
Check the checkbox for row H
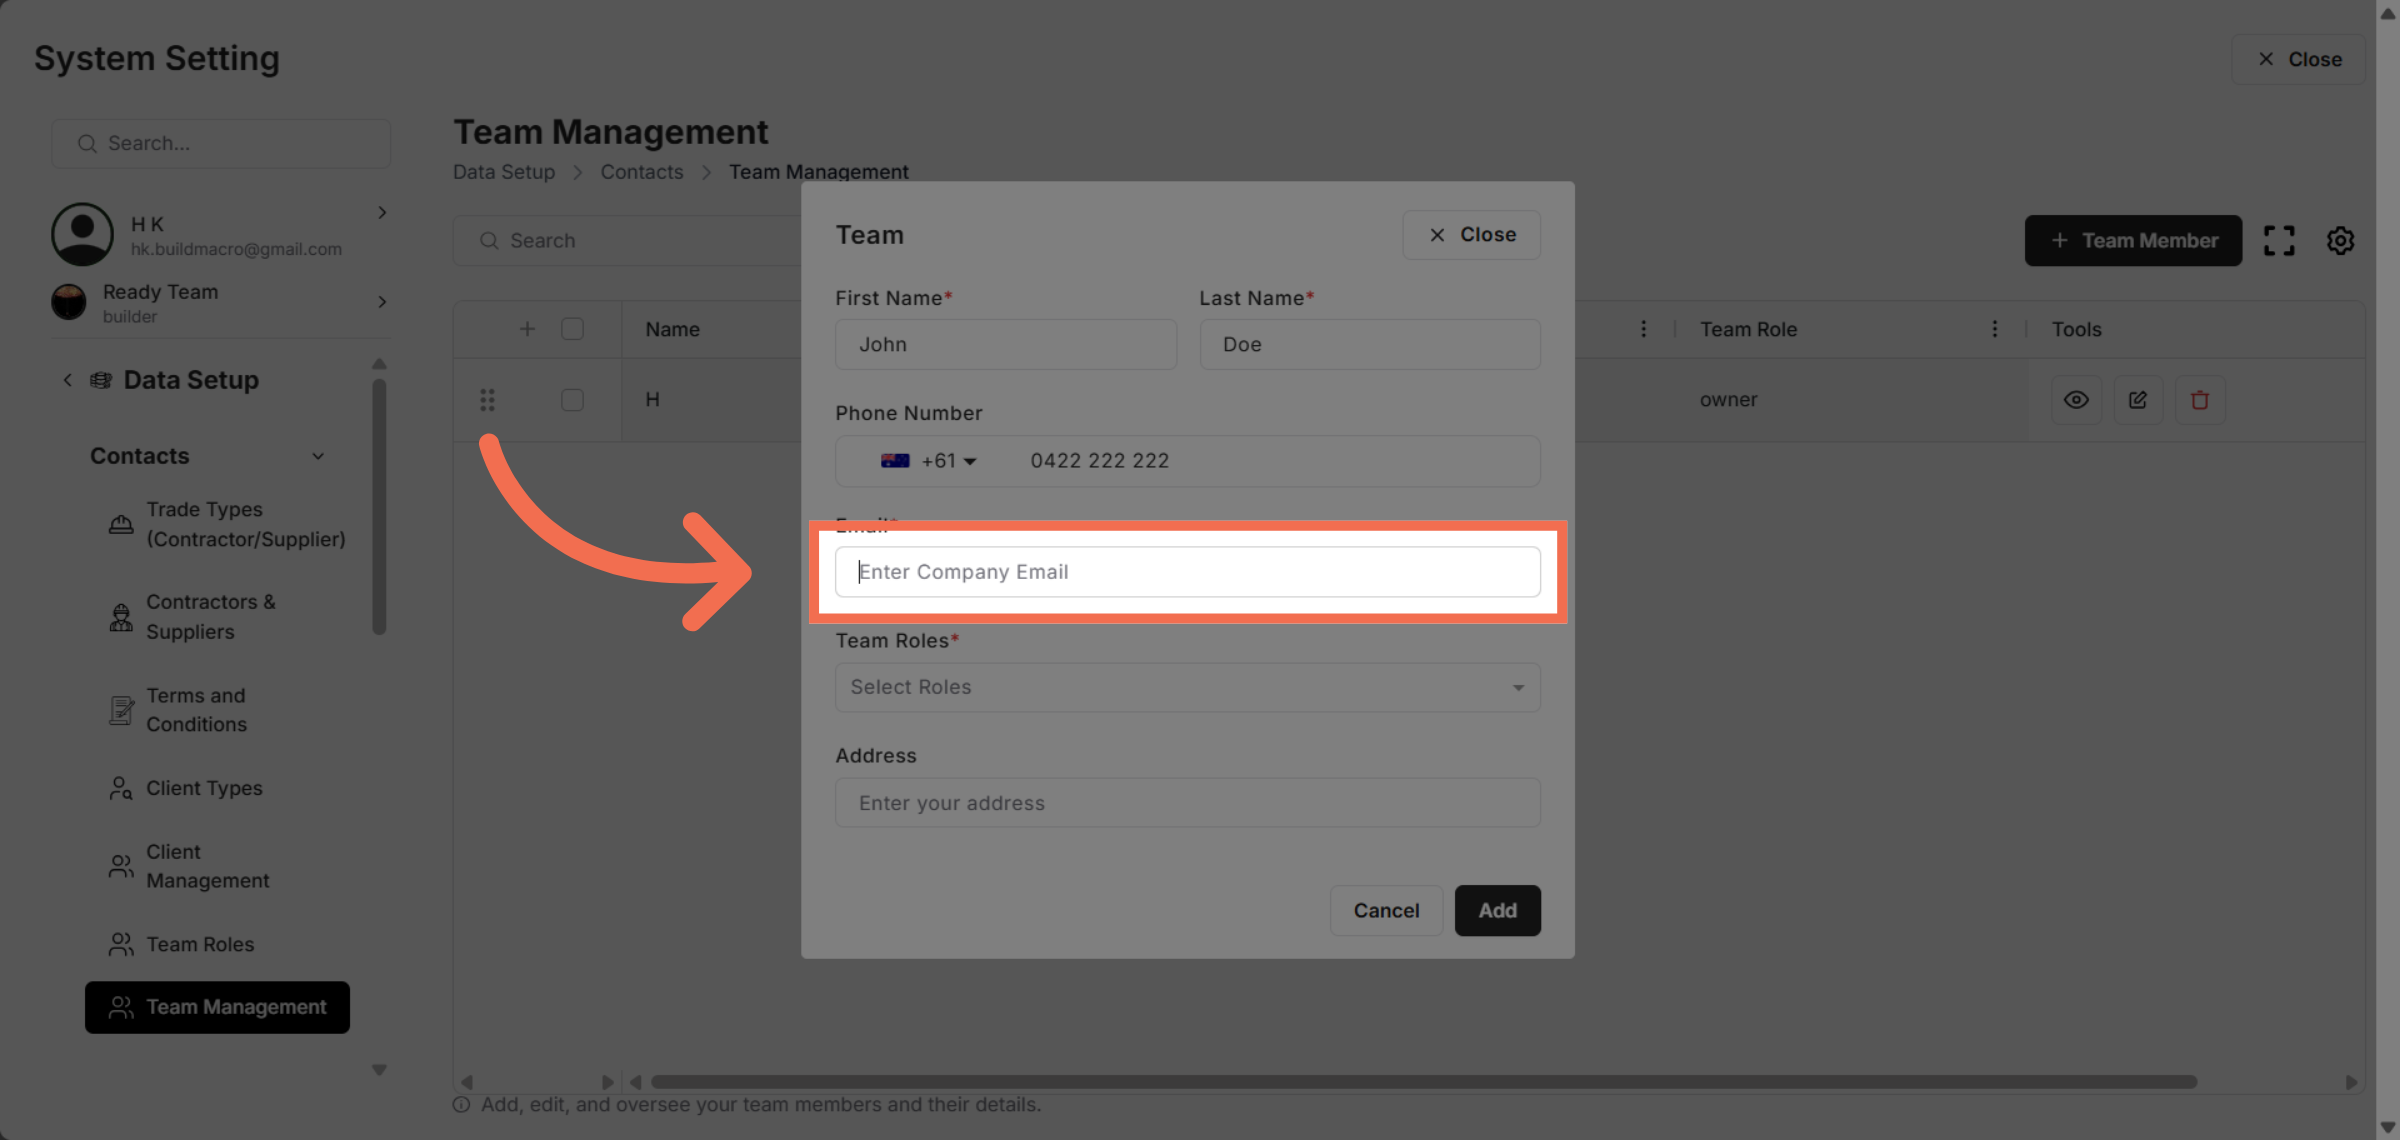pos(572,400)
